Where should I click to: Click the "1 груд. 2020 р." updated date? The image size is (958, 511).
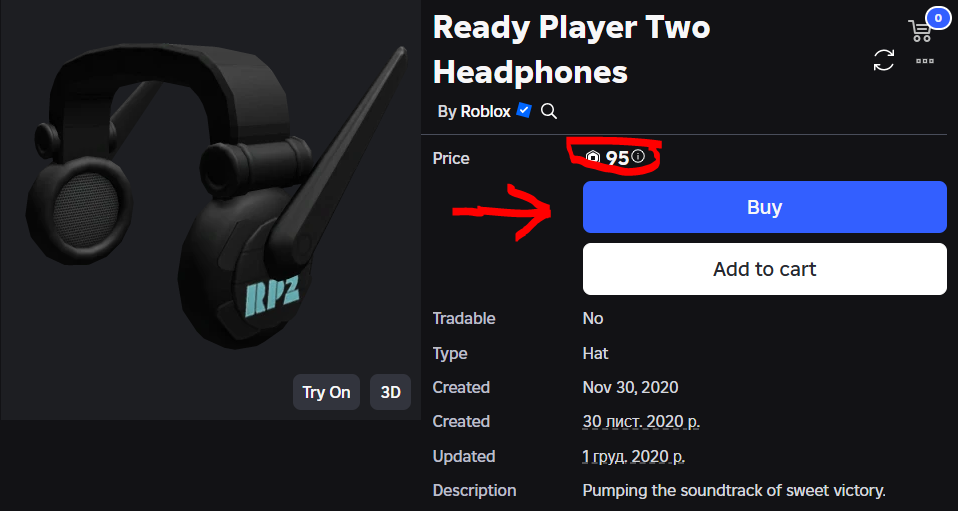pyautogui.click(x=634, y=456)
